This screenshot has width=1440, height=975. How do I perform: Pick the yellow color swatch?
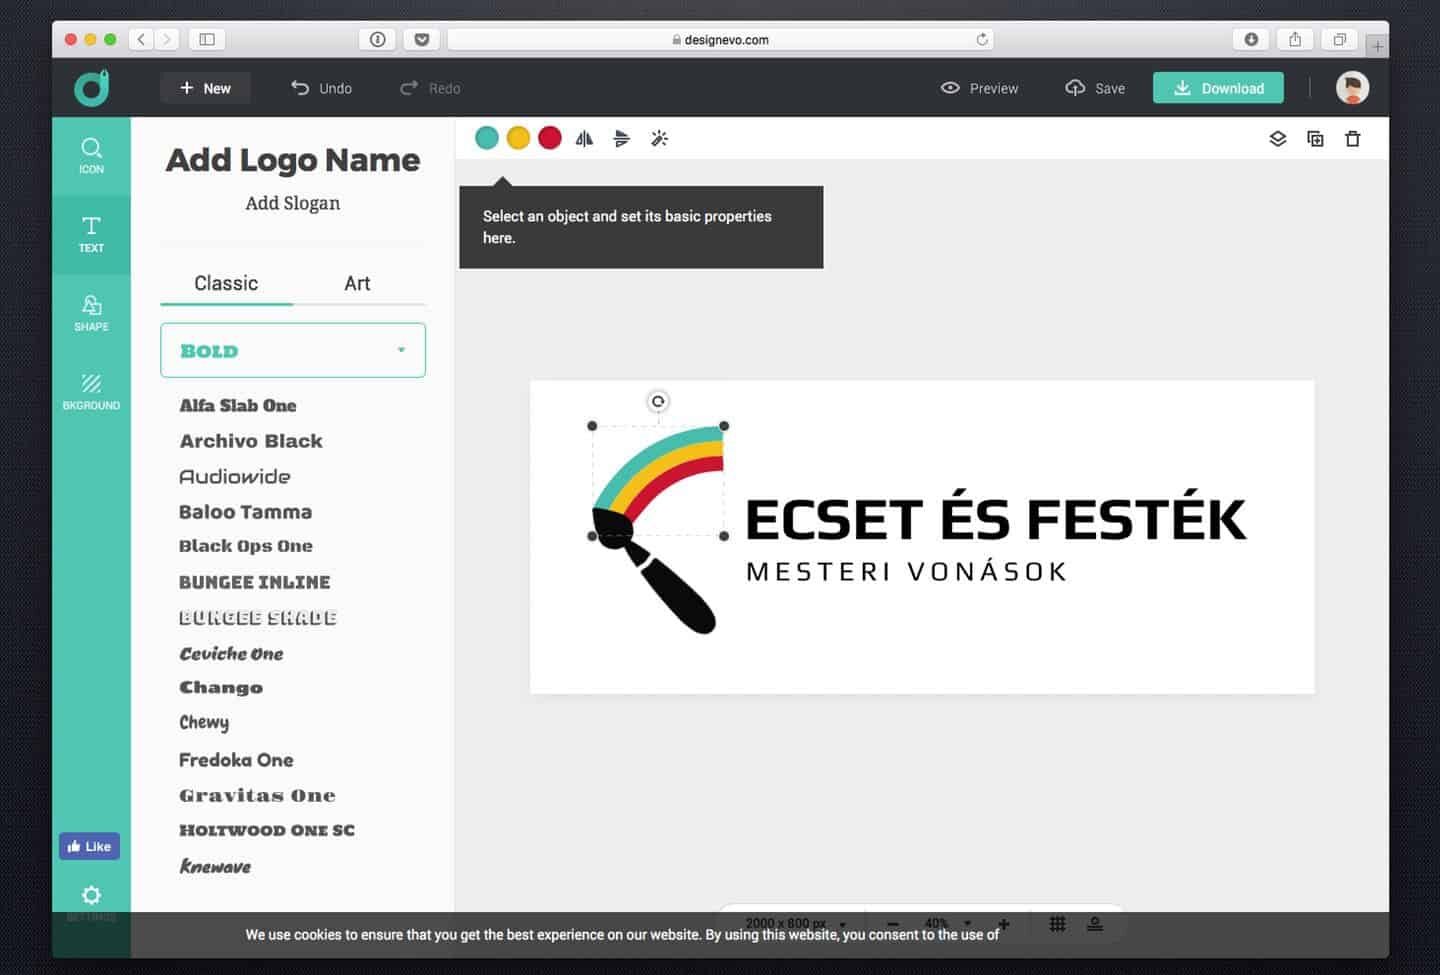518,138
